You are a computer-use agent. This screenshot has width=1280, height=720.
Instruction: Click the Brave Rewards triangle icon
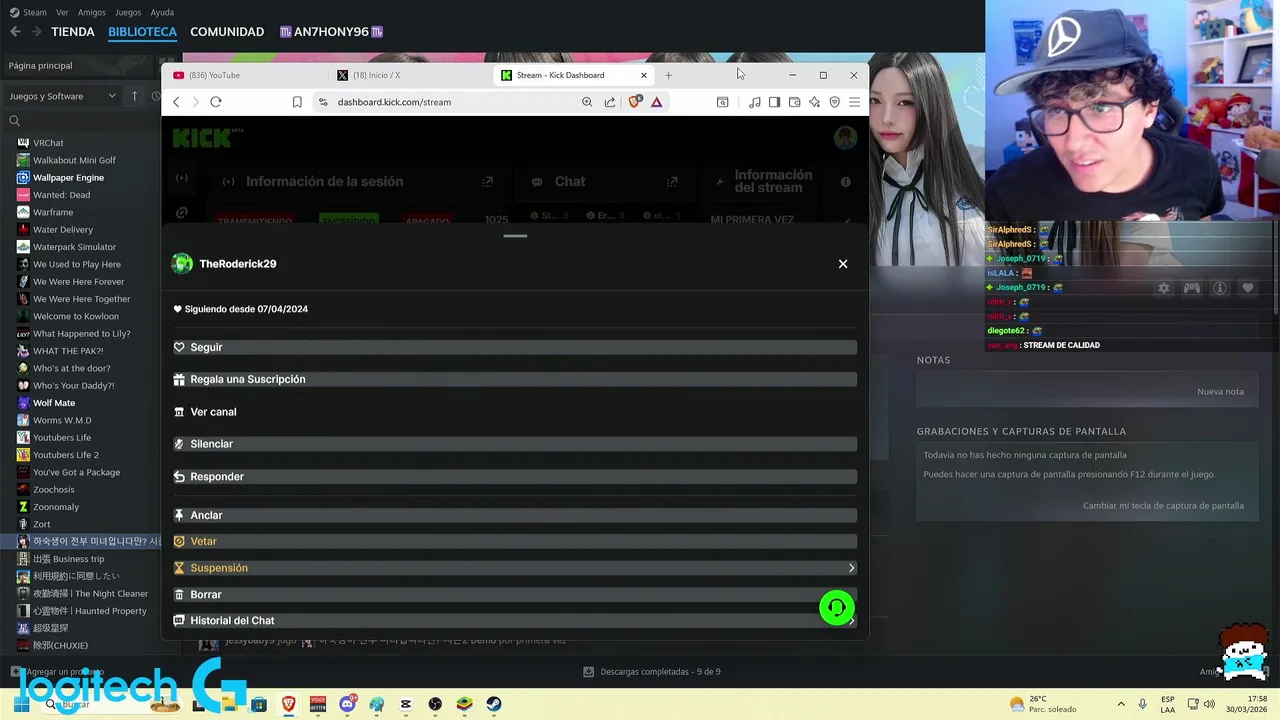click(657, 102)
